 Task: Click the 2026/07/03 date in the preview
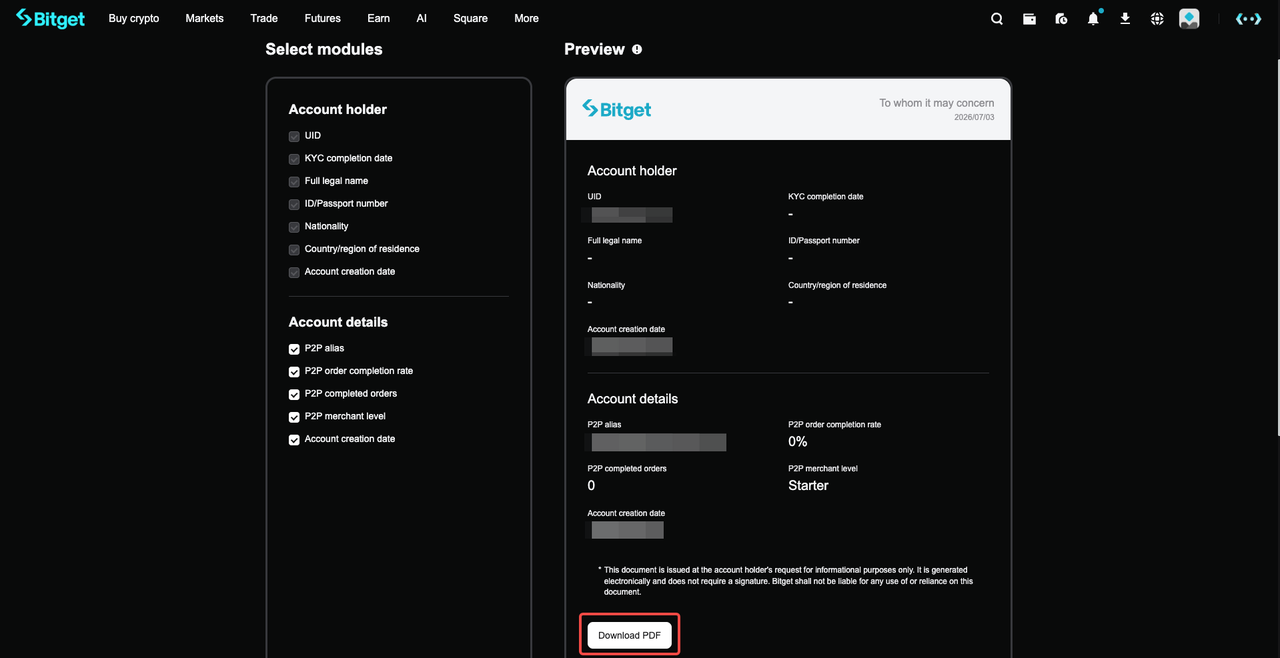974,118
